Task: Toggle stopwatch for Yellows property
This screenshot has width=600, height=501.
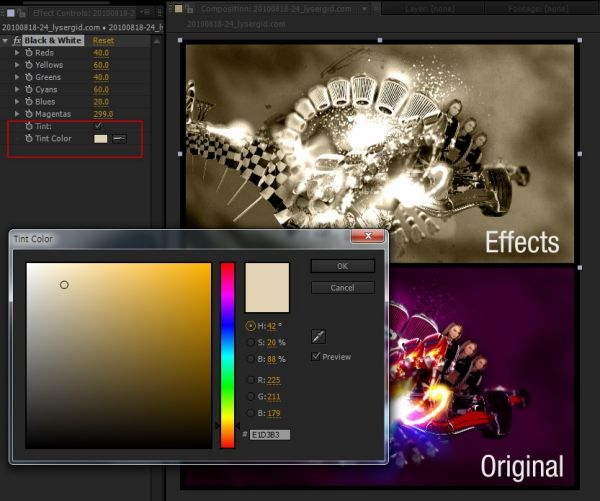Action: tap(29, 65)
